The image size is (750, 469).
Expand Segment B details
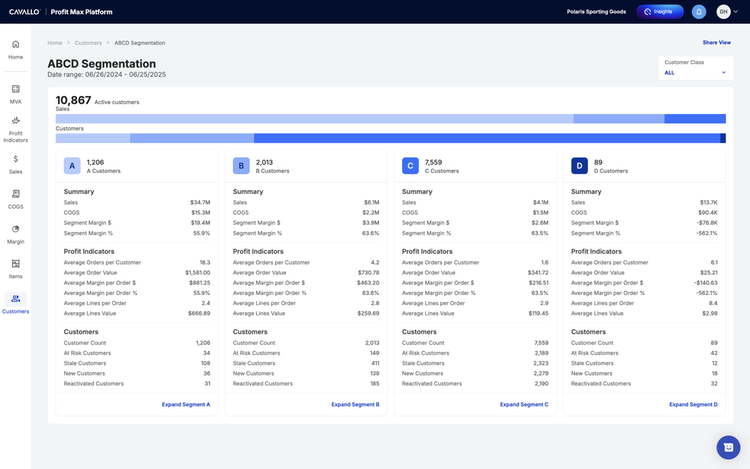(355, 404)
